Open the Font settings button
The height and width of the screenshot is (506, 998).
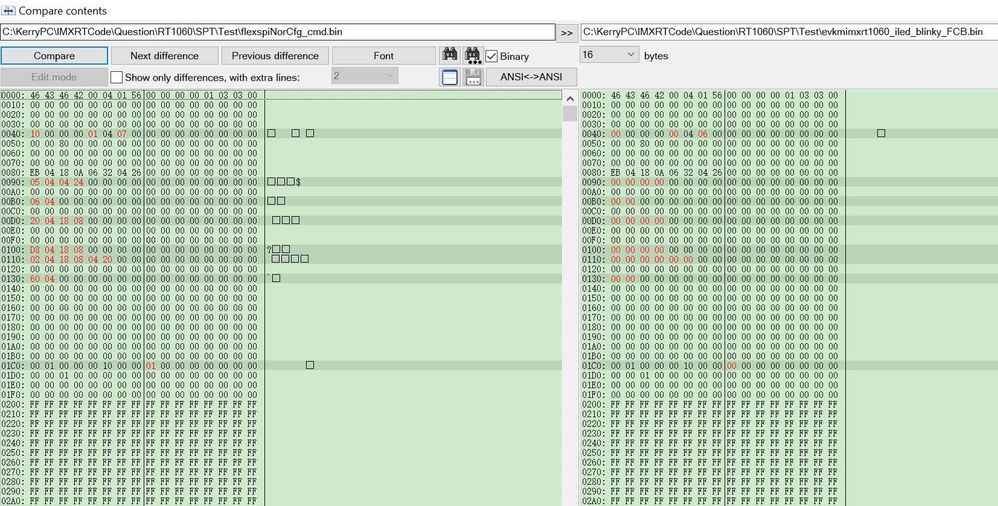pos(384,55)
